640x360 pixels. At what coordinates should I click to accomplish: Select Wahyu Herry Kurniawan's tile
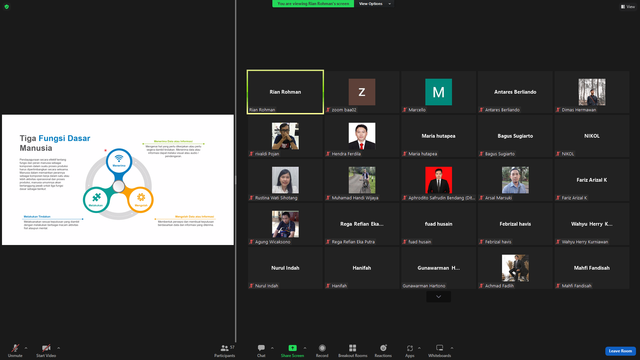pos(592,224)
